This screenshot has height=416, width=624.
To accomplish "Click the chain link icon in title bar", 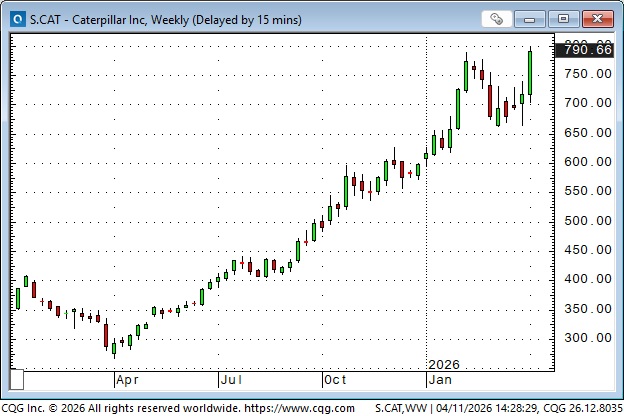I will (496, 18).
